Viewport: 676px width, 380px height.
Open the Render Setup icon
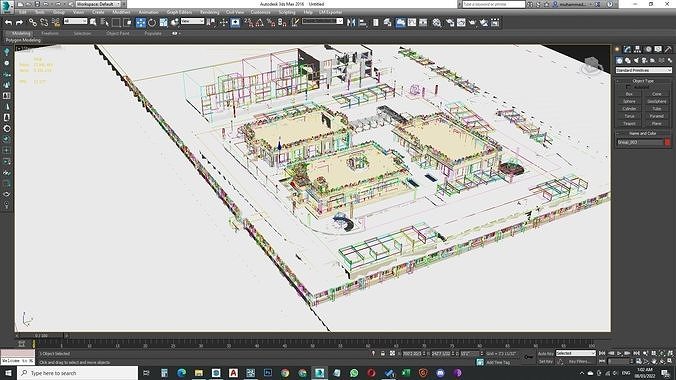click(450, 22)
